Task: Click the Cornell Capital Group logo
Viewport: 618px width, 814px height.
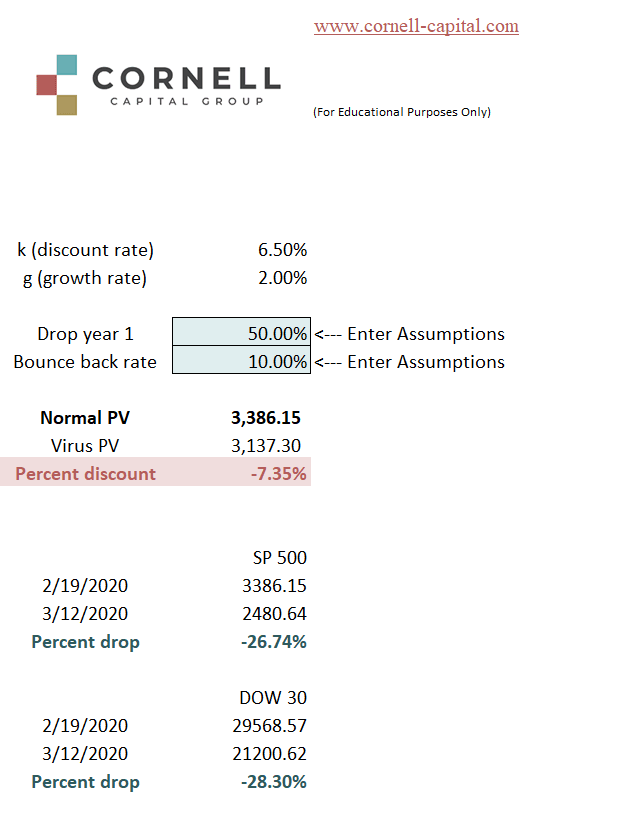Action: click(158, 85)
